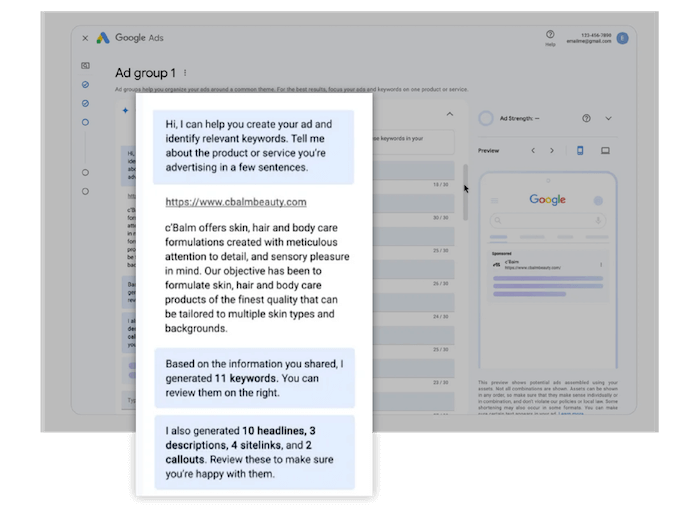Select the current step circle in sidebar
The image size is (680, 517).
[85, 122]
